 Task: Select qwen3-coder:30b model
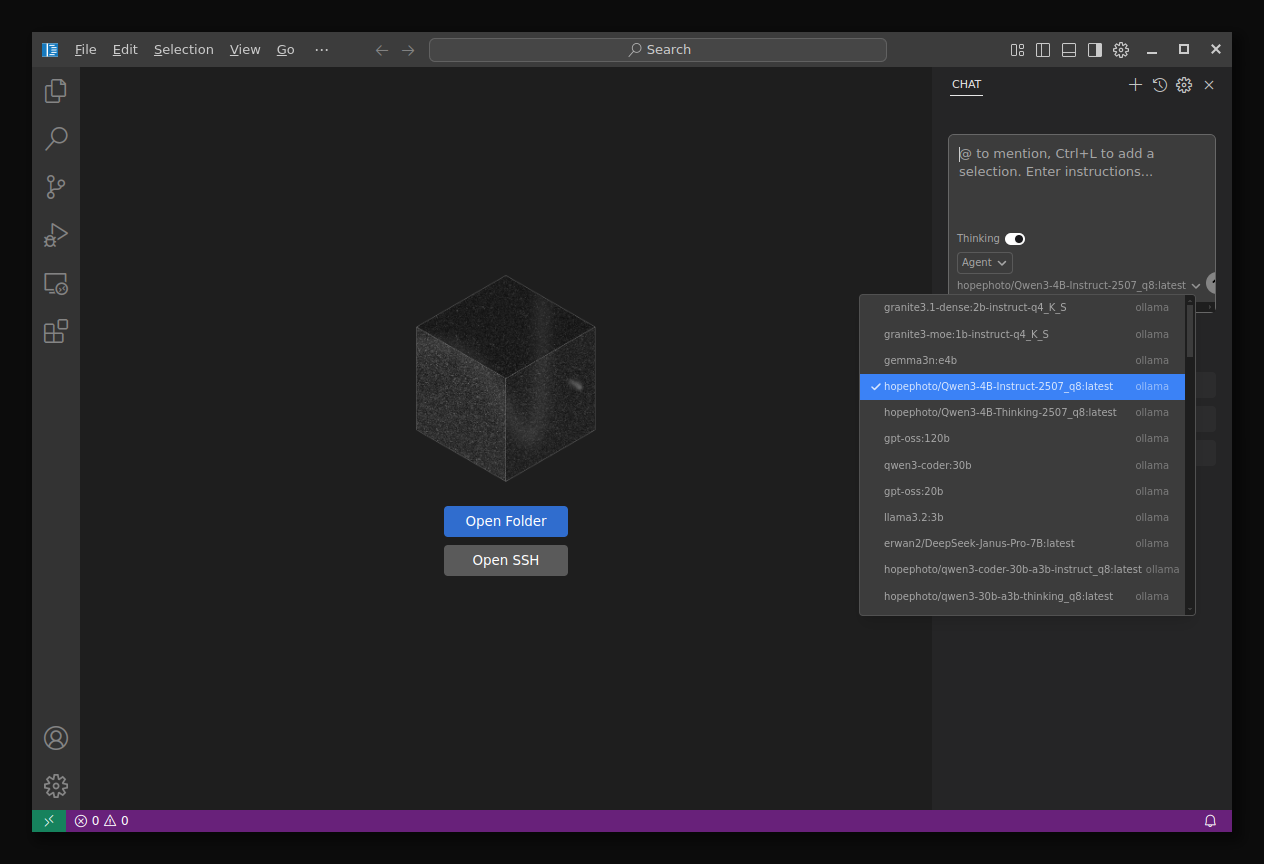(1022, 465)
